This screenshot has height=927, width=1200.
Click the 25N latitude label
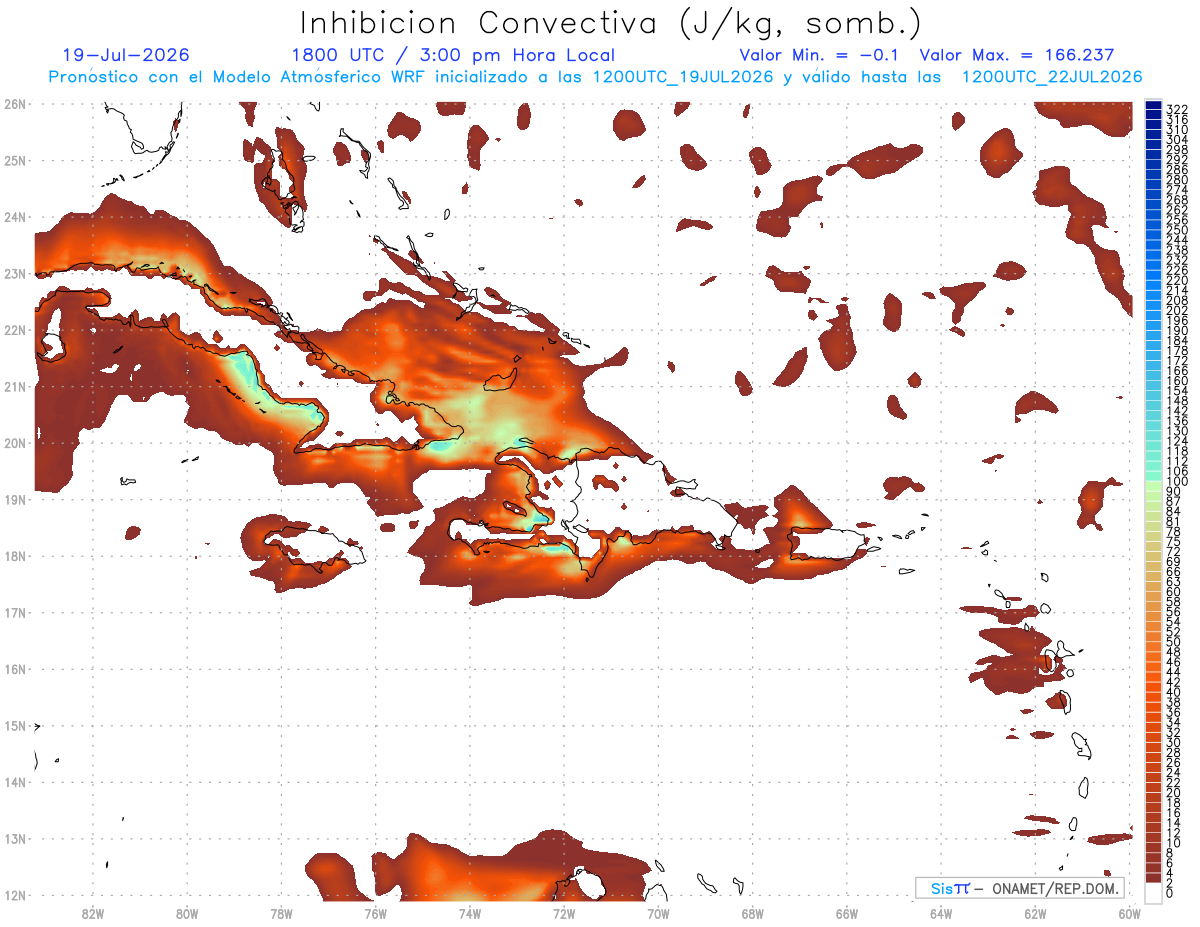[x=15, y=160]
